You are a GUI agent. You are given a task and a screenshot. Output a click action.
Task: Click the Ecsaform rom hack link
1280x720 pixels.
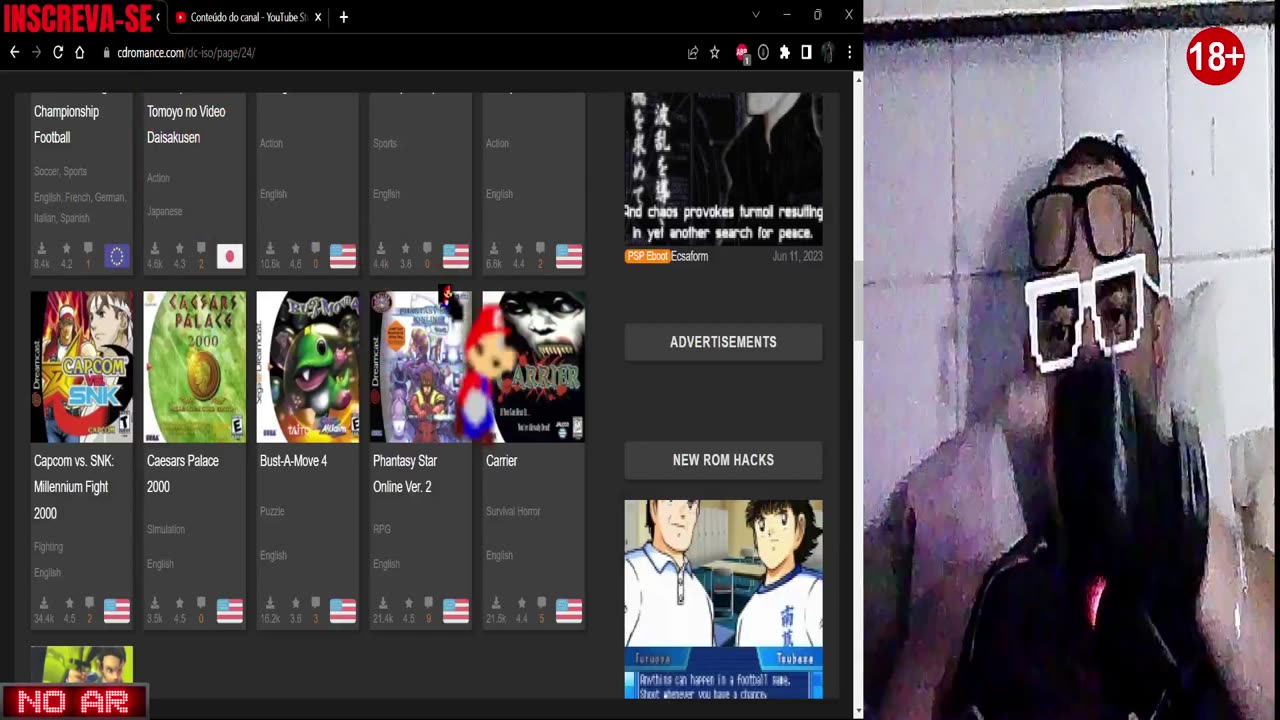[689, 256]
